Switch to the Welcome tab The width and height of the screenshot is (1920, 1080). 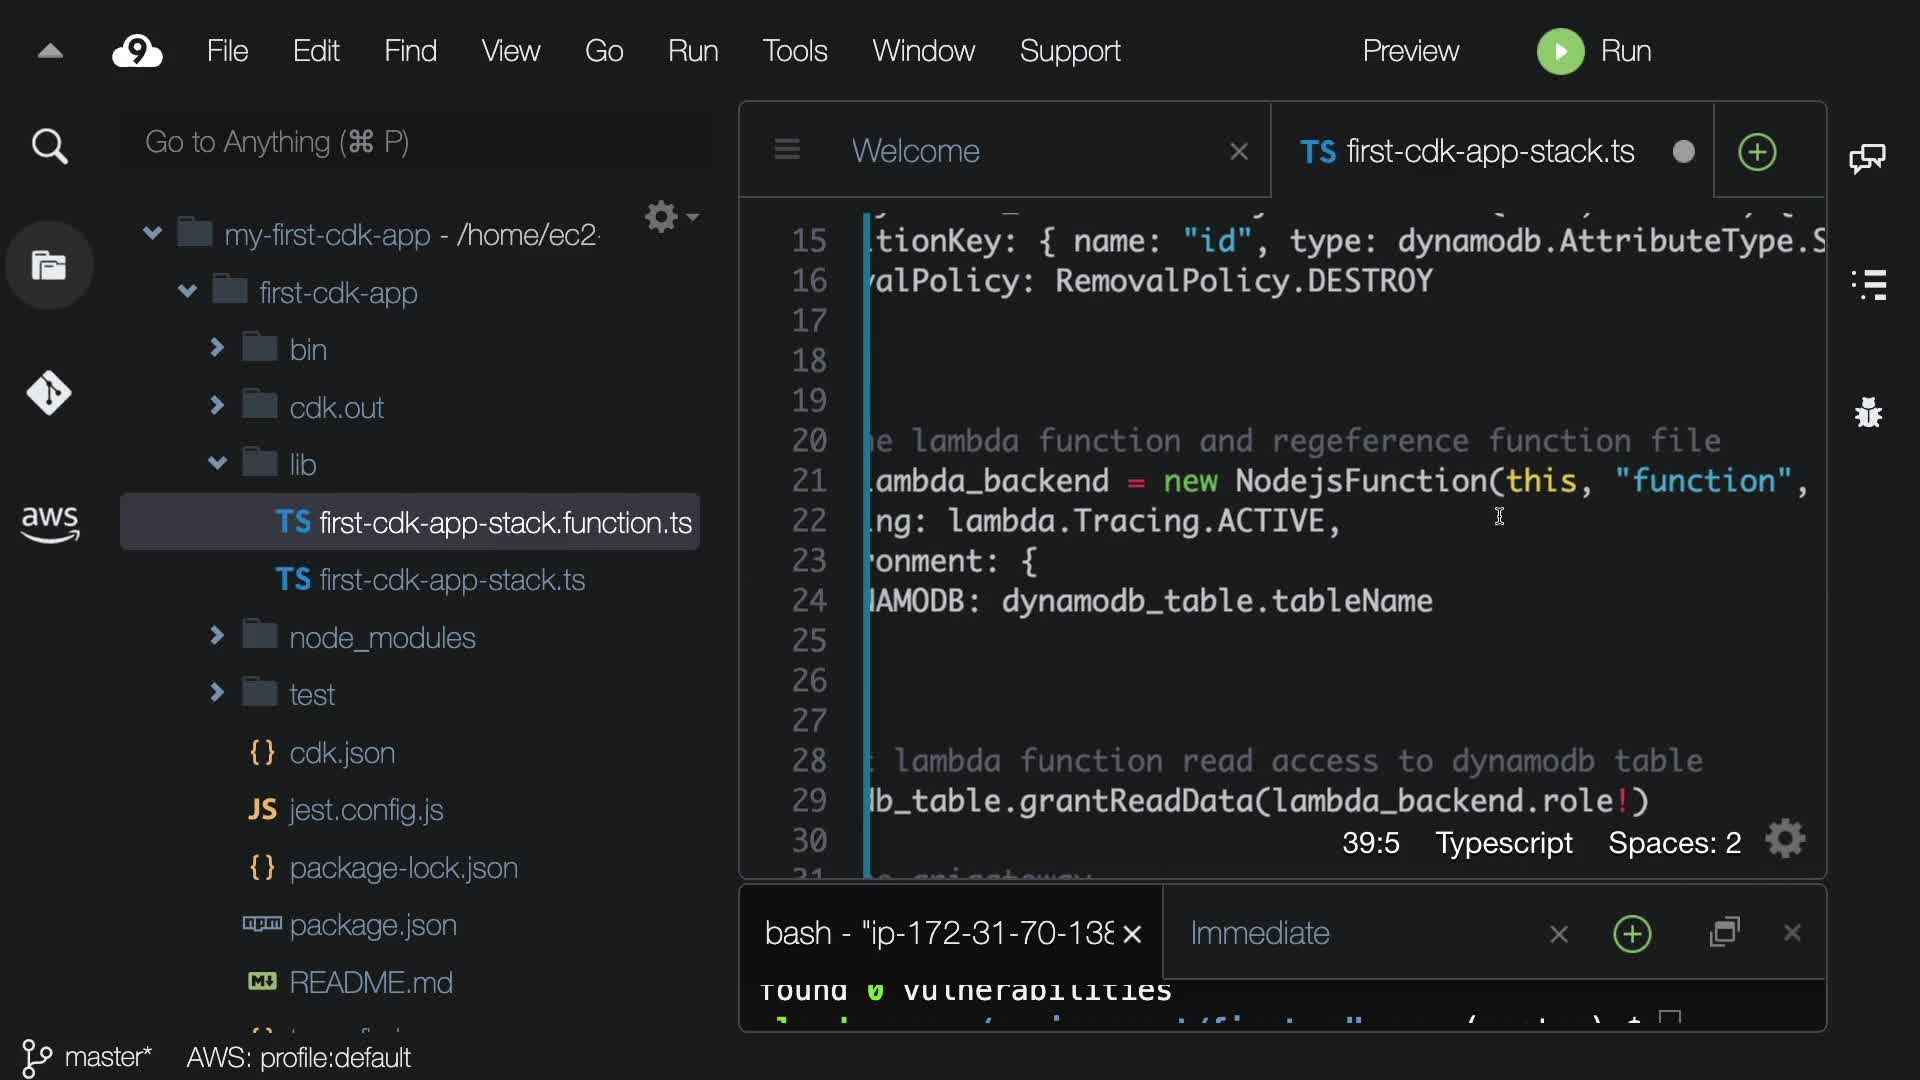915,151
